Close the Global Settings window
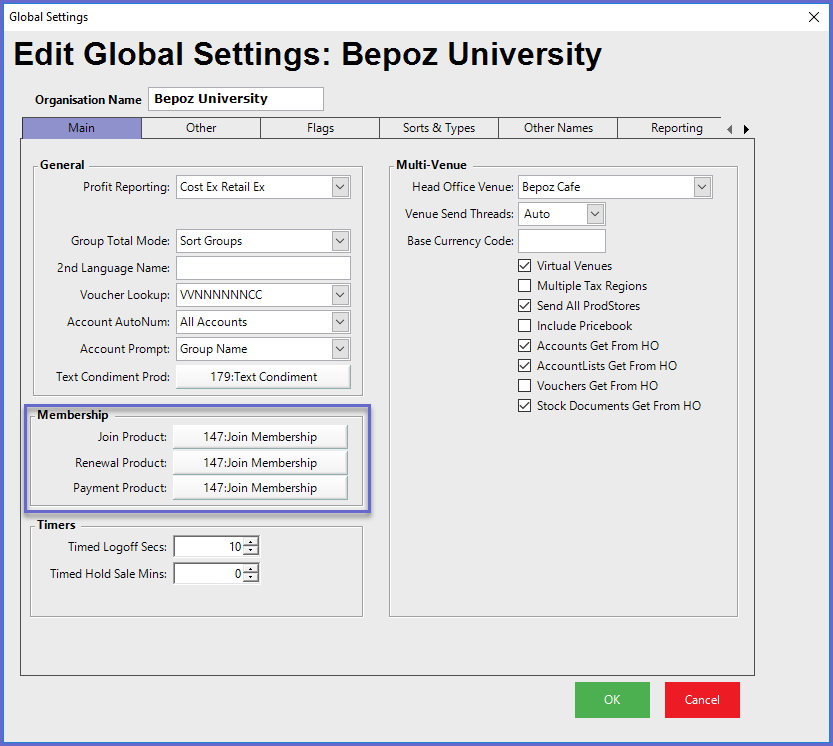This screenshot has width=833, height=746. (812, 17)
